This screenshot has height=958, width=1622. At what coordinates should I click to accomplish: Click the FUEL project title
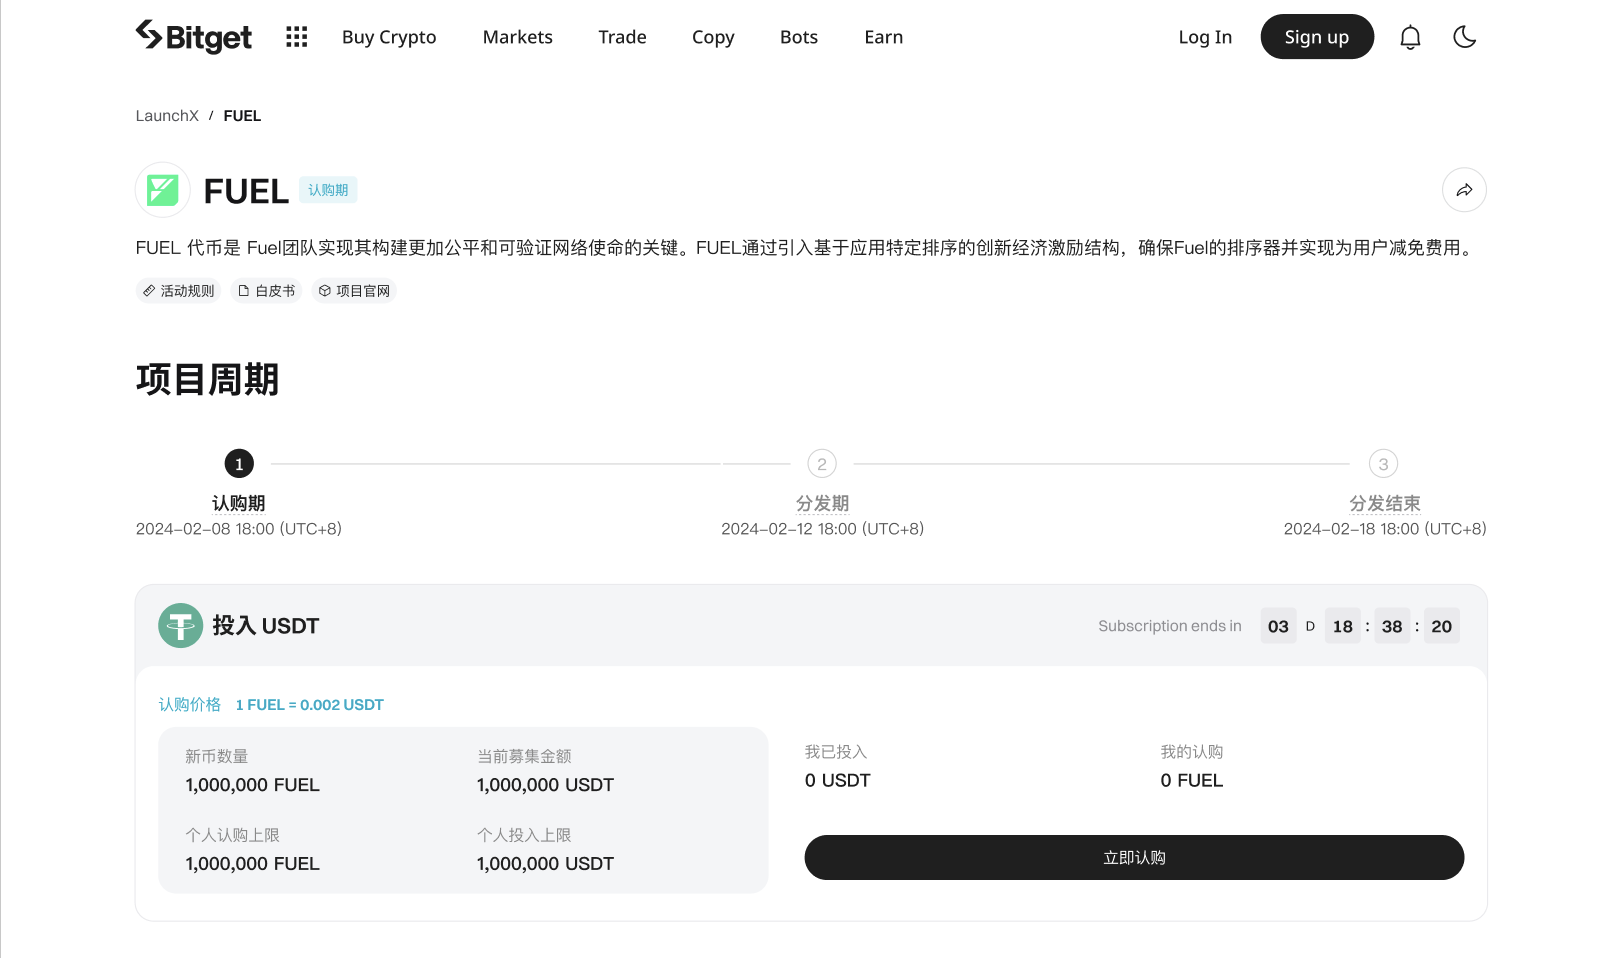tap(246, 191)
